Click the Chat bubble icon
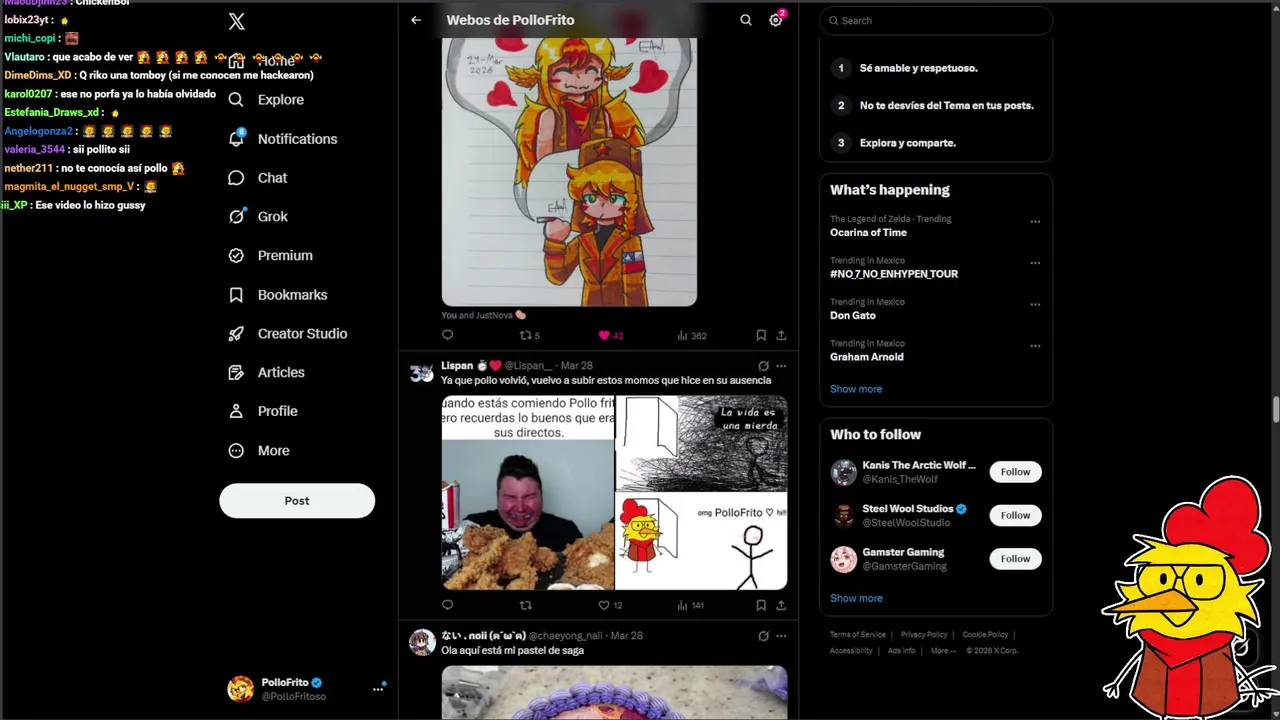Image resolution: width=1280 pixels, height=720 pixels. pos(236,178)
